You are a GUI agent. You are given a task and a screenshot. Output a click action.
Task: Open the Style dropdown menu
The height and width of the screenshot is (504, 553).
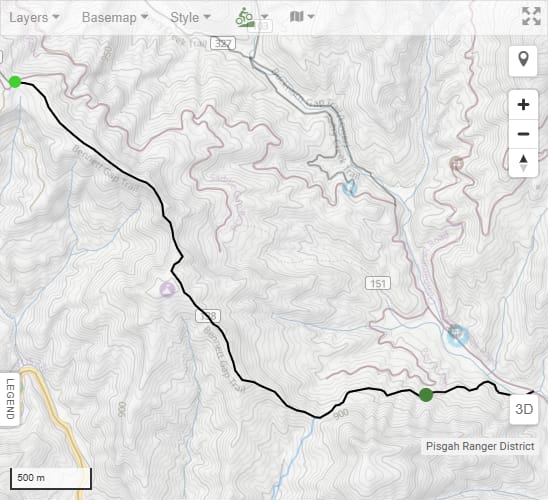click(190, 17)
